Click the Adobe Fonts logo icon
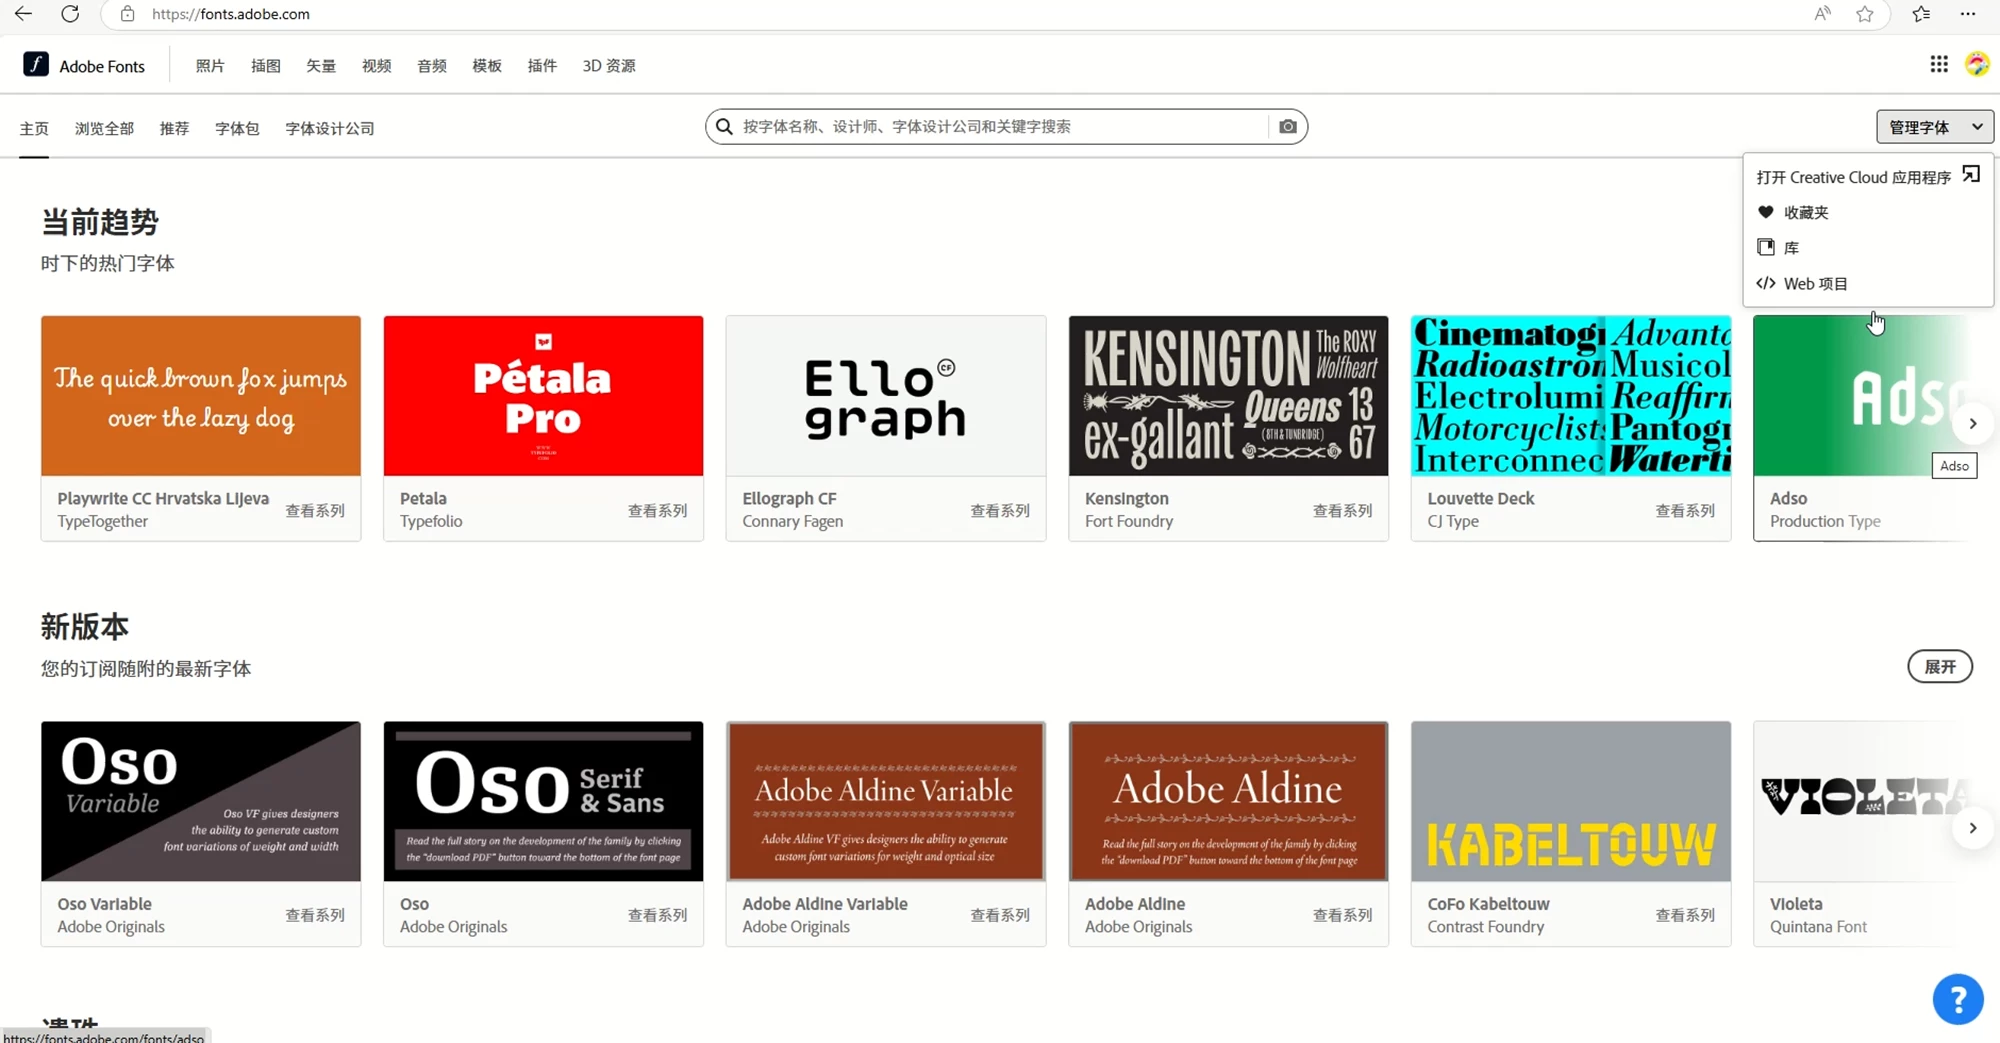The image size is (2000, 1043). pyautogui.click(x=36, y=64)
